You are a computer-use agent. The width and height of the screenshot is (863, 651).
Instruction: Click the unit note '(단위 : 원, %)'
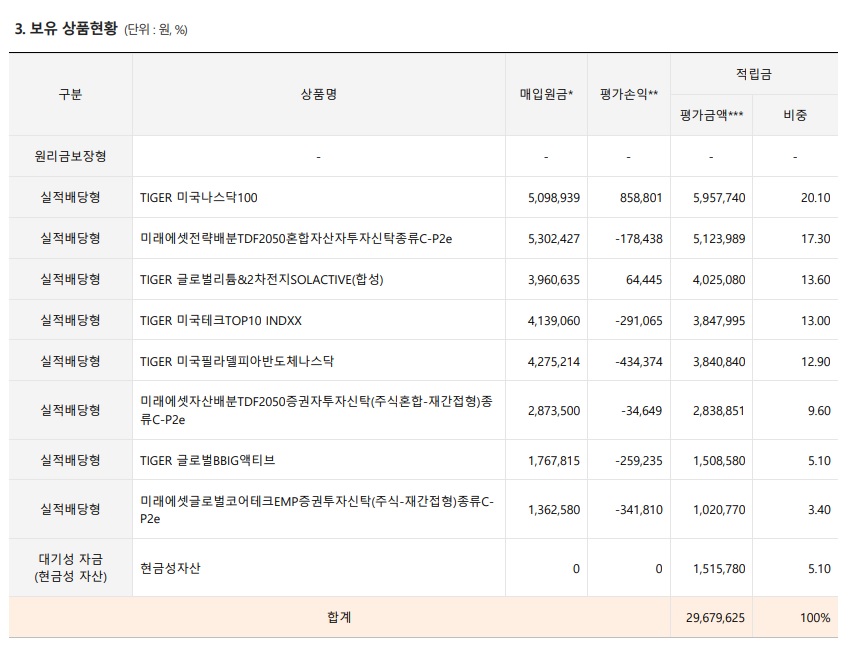click(156, 30)
